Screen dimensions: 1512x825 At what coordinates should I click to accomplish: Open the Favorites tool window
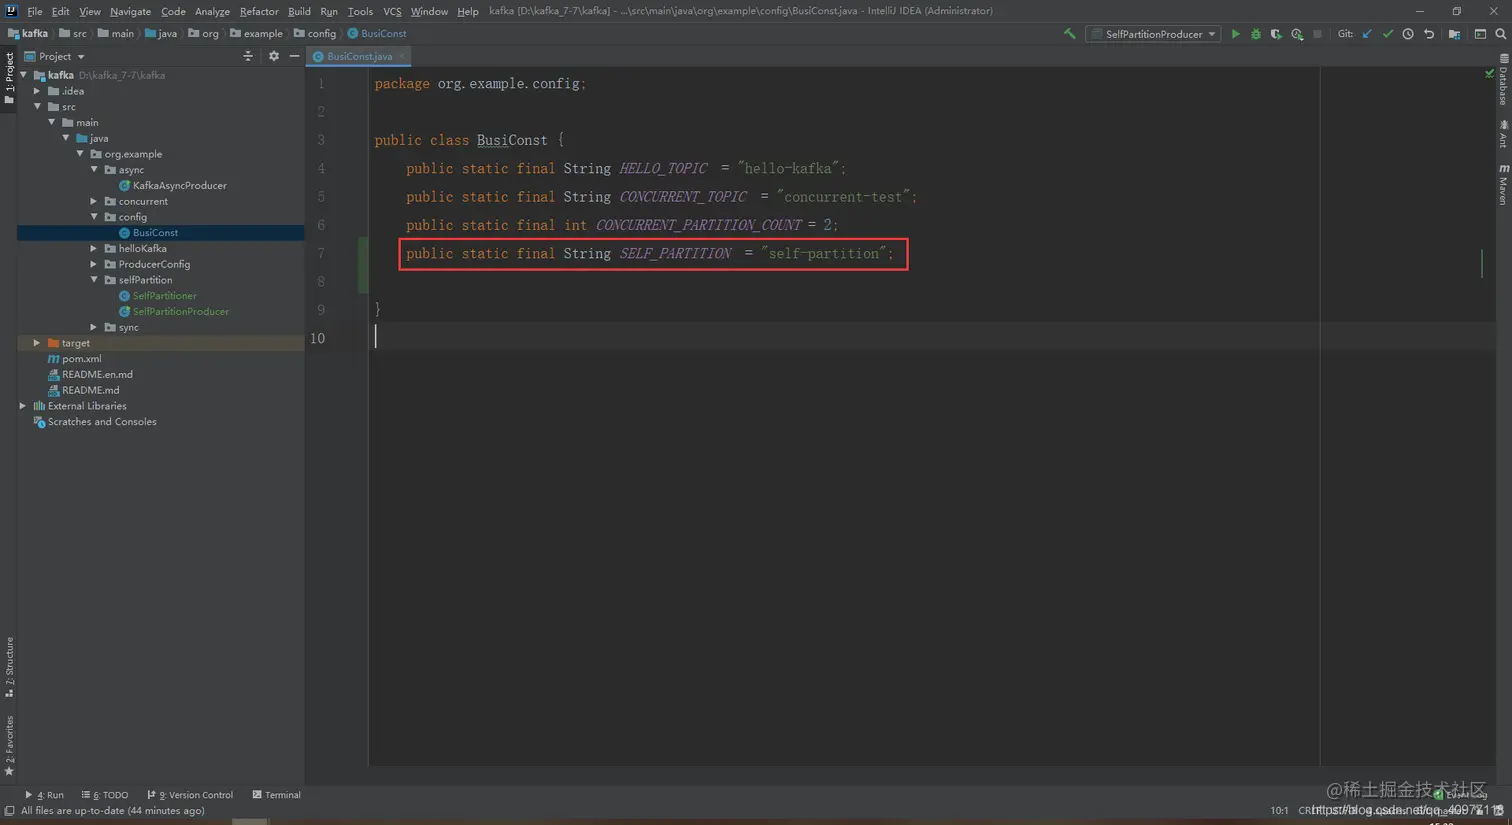[9, 745]
